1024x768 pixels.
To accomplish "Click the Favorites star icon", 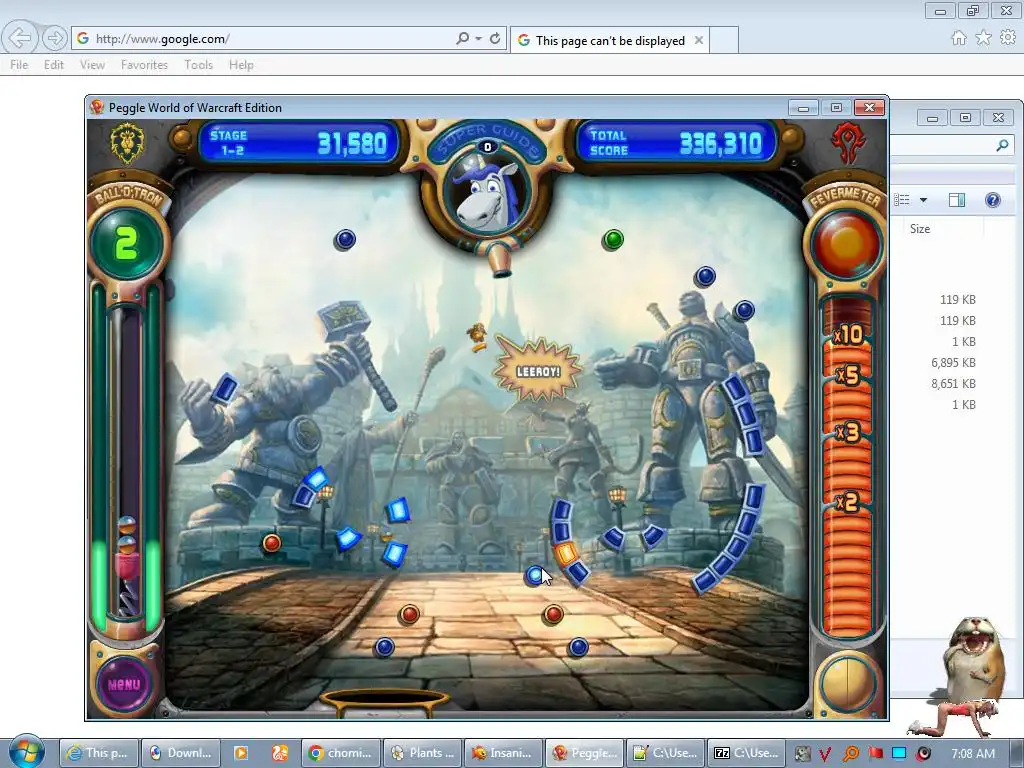I will 984,38.
